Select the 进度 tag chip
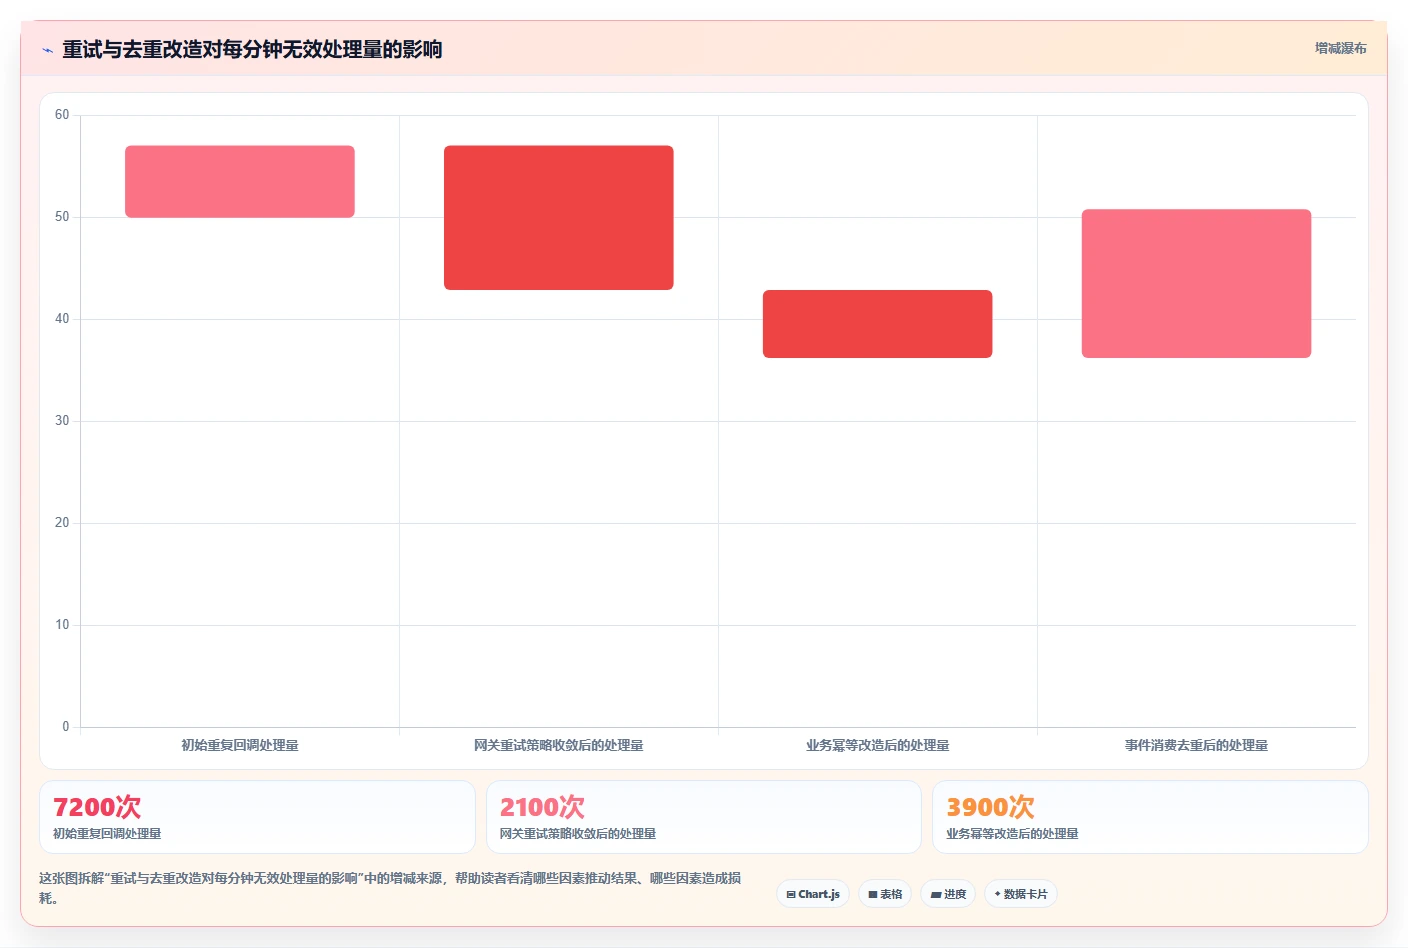This screenshot has width=1408, height=948. 948,894
